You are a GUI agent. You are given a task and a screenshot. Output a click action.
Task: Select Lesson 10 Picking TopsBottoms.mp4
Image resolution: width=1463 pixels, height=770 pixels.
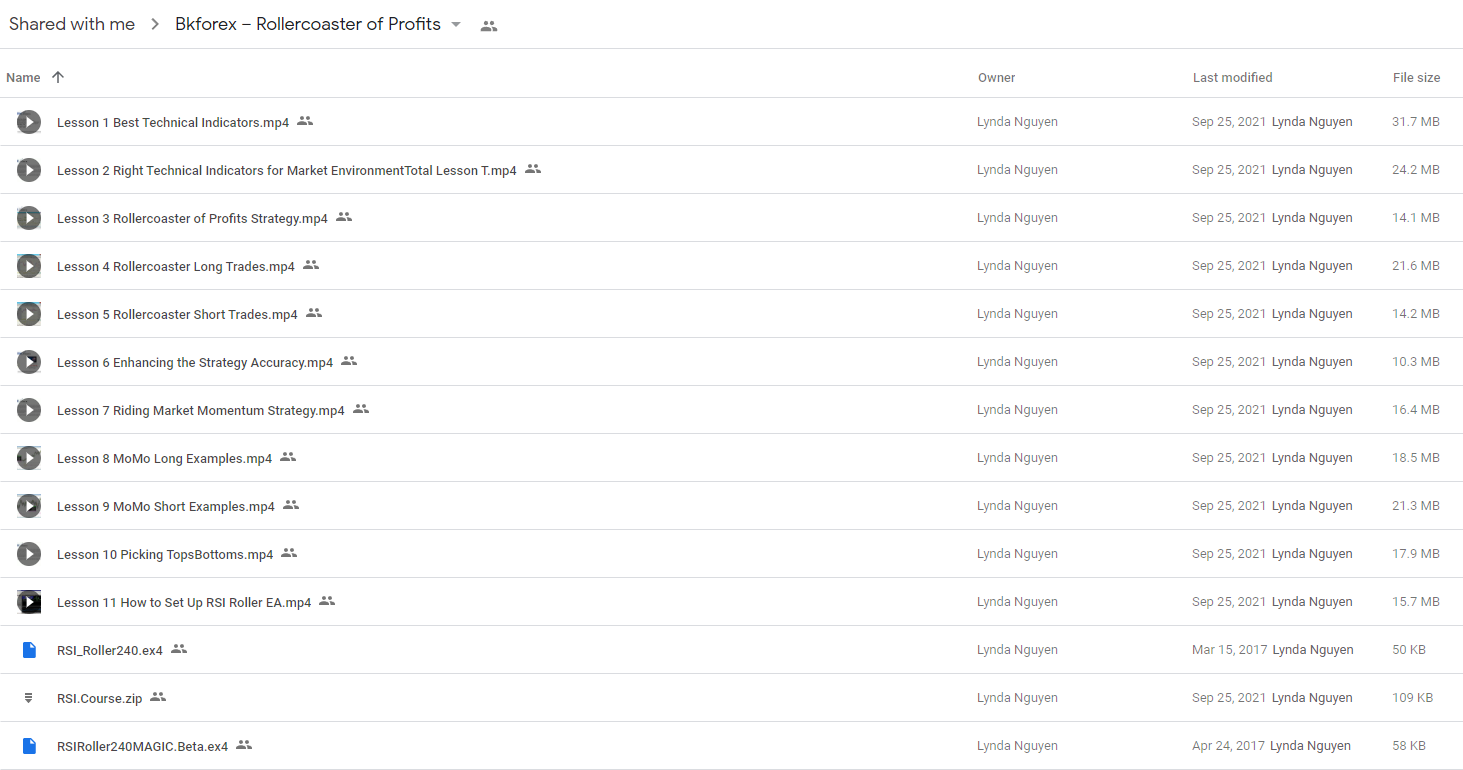[165, 554]
